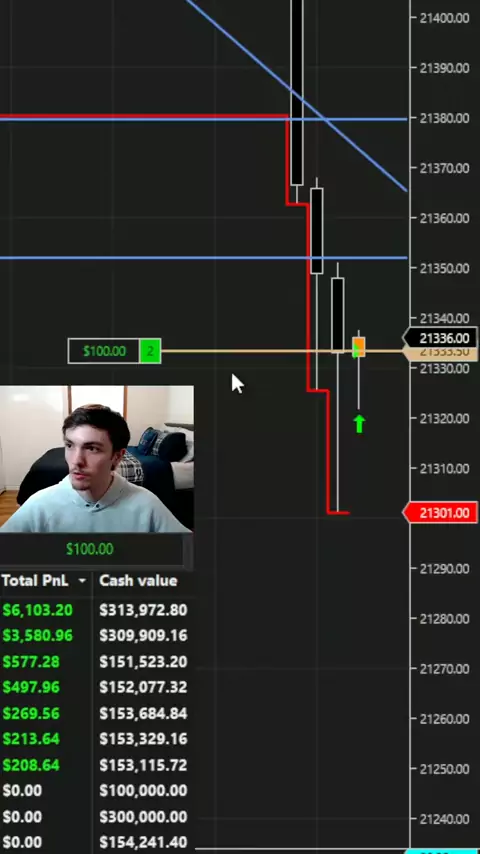Click the $100.00 box below the webcam
The height and width of the screenshot is (854, 480).
tap(90, 549)
